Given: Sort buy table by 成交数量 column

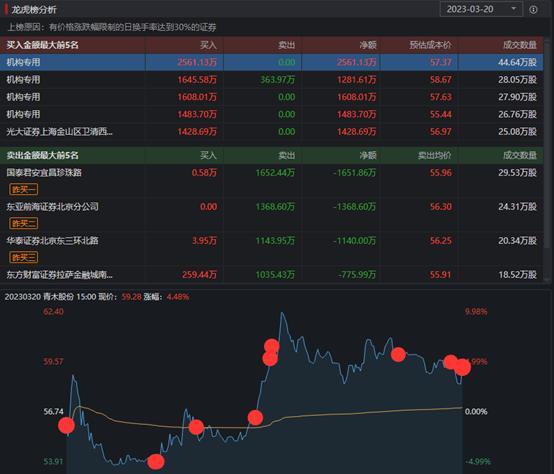Looking at the screenshot, I should [520, 45].
